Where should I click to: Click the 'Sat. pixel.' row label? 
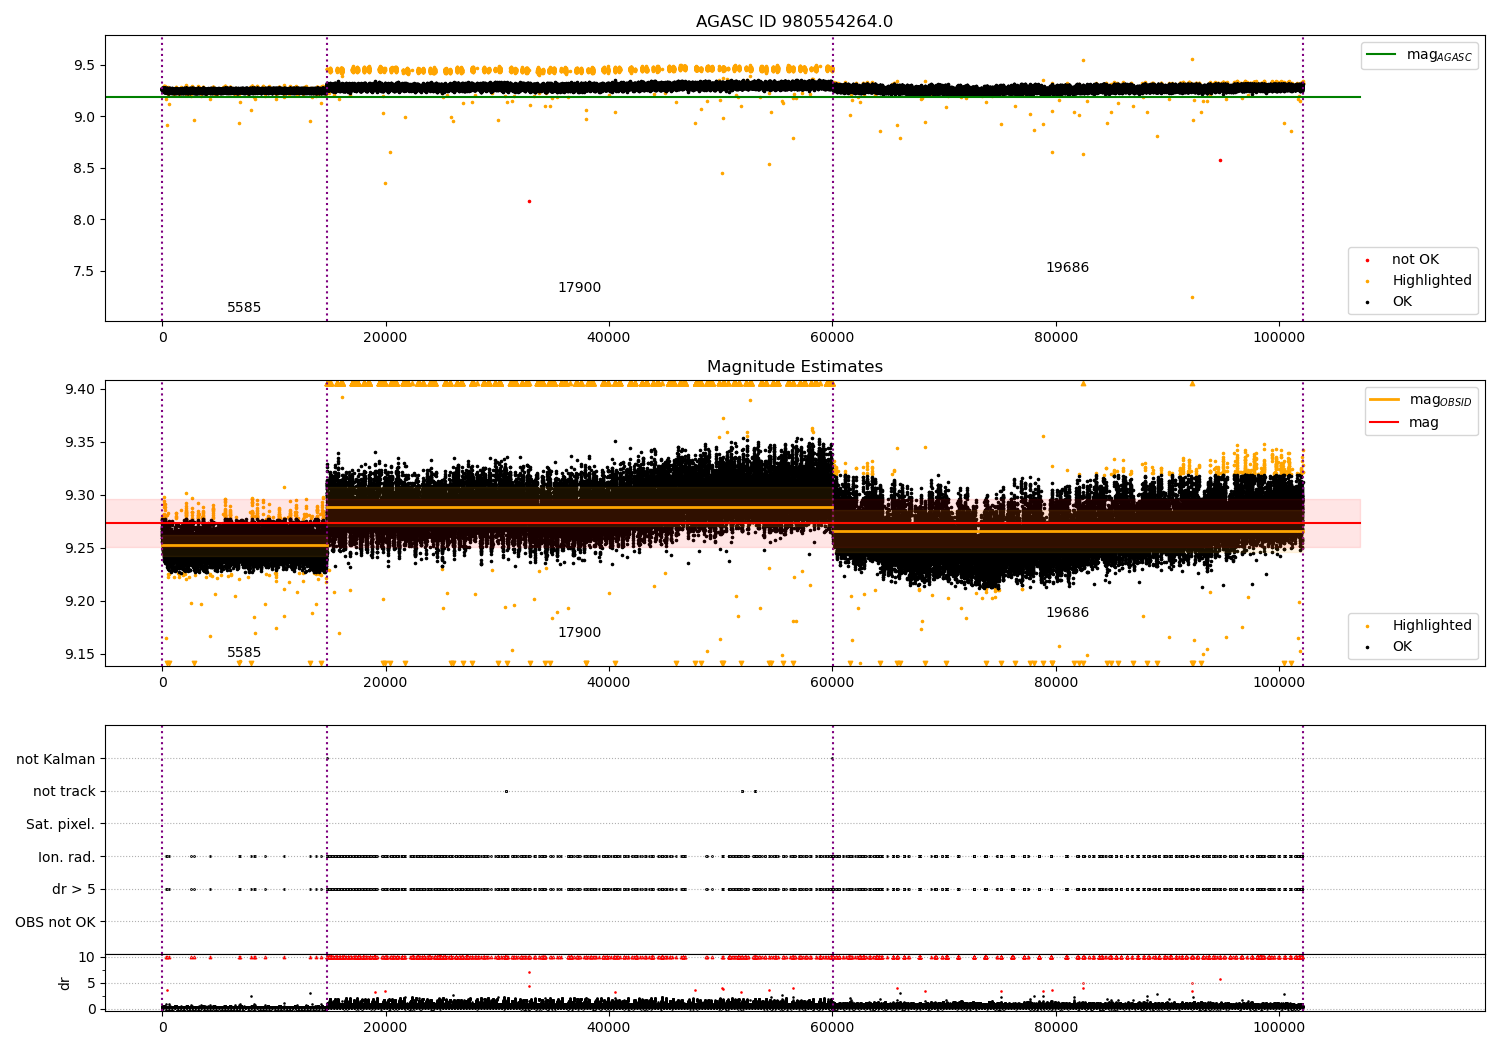point(61,825)
